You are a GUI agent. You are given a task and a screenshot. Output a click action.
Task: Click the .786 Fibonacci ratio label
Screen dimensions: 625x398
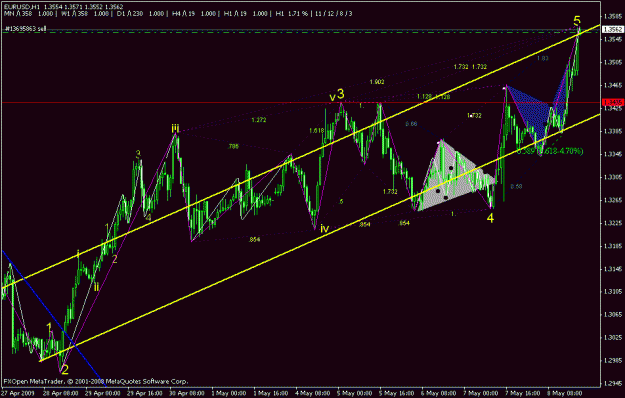(233, 147)
